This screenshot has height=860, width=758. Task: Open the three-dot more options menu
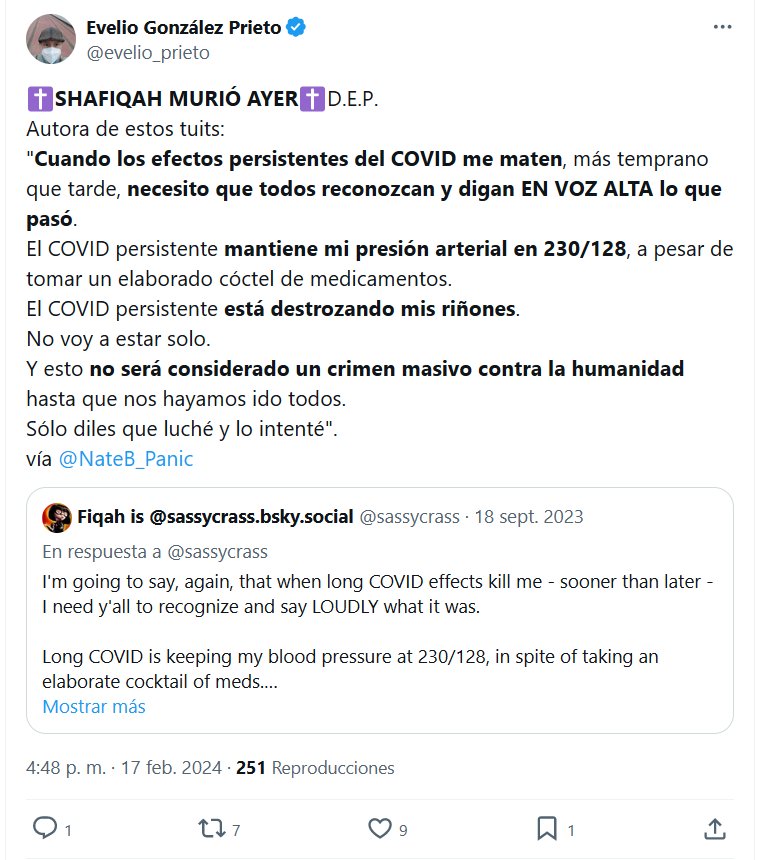[x=722, y=27]
